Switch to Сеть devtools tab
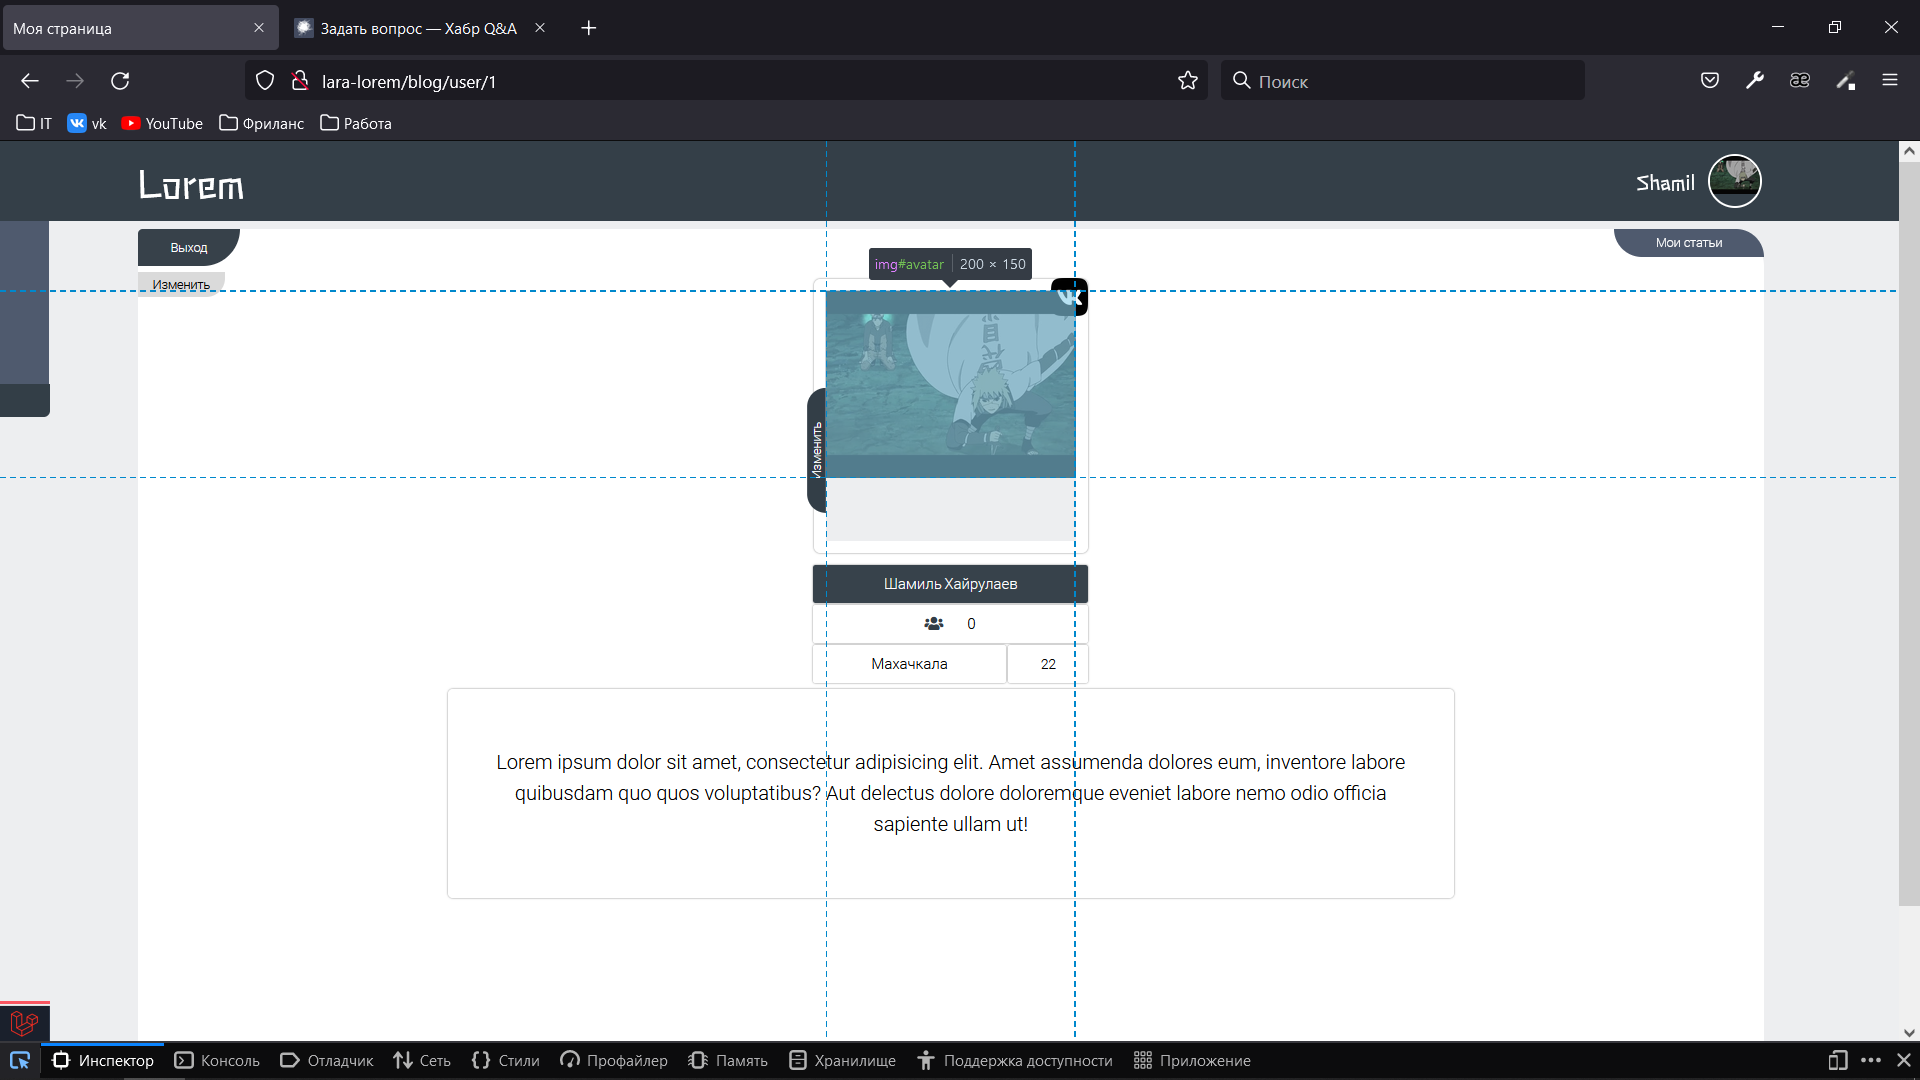 click(x=422, y=1061)
